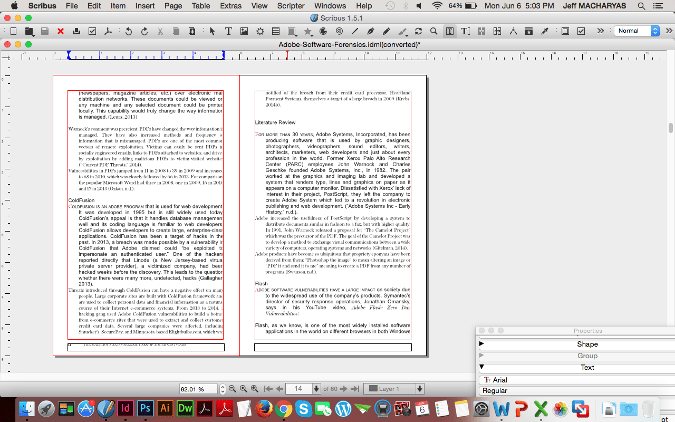Click the zoom out magnifier icon
The width and height of the screenshot is (675, 422).
233,387
